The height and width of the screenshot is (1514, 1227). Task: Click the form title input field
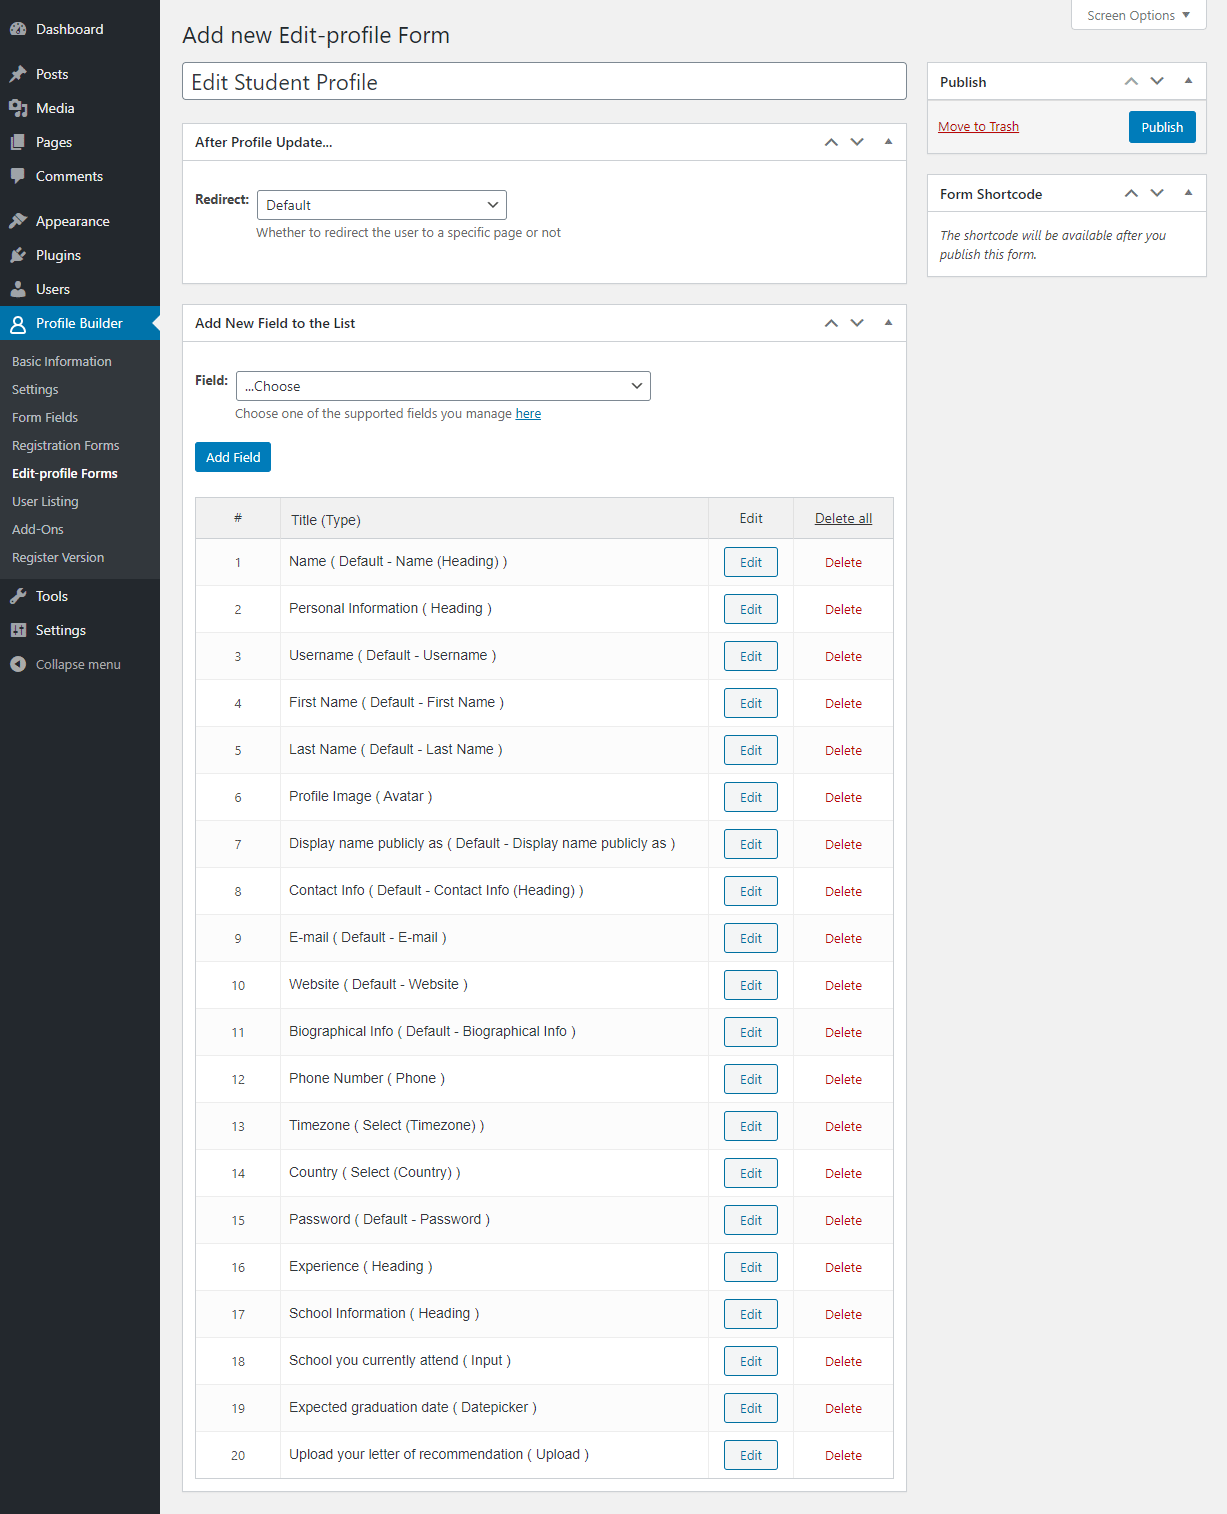[544, 81]
